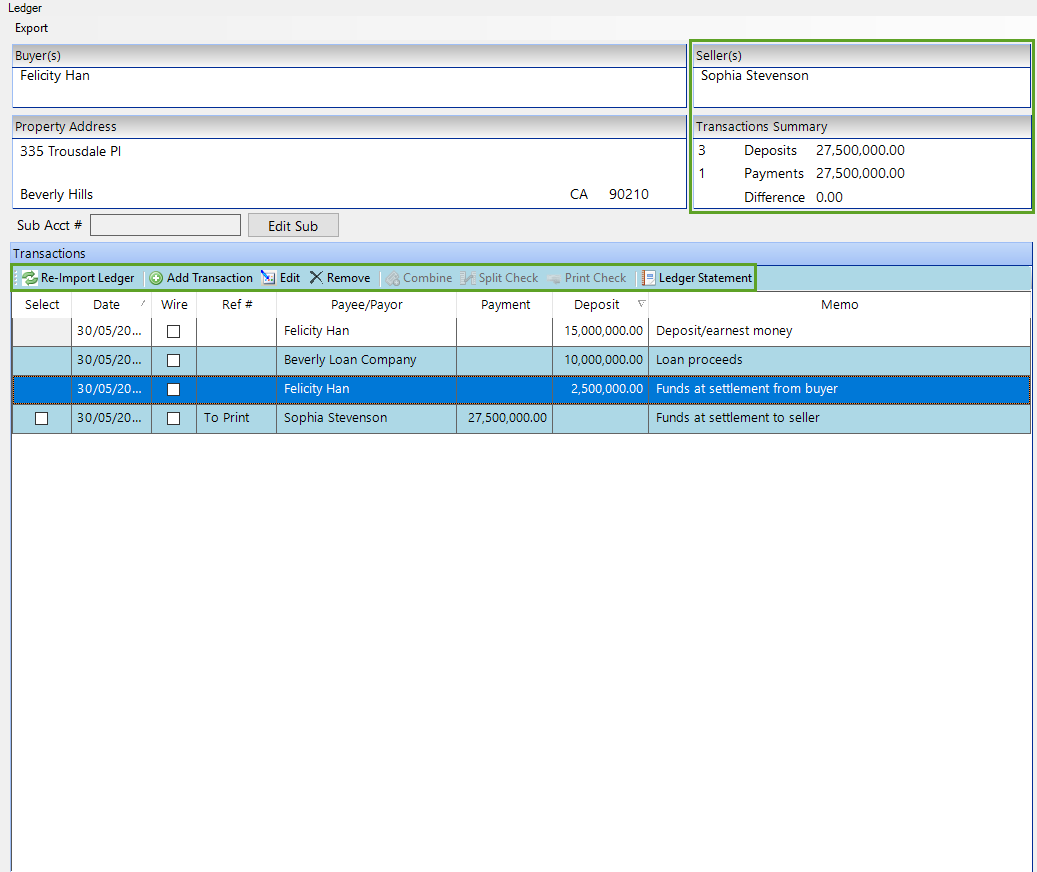Sort by the Date column header

[x=106, y=305]
